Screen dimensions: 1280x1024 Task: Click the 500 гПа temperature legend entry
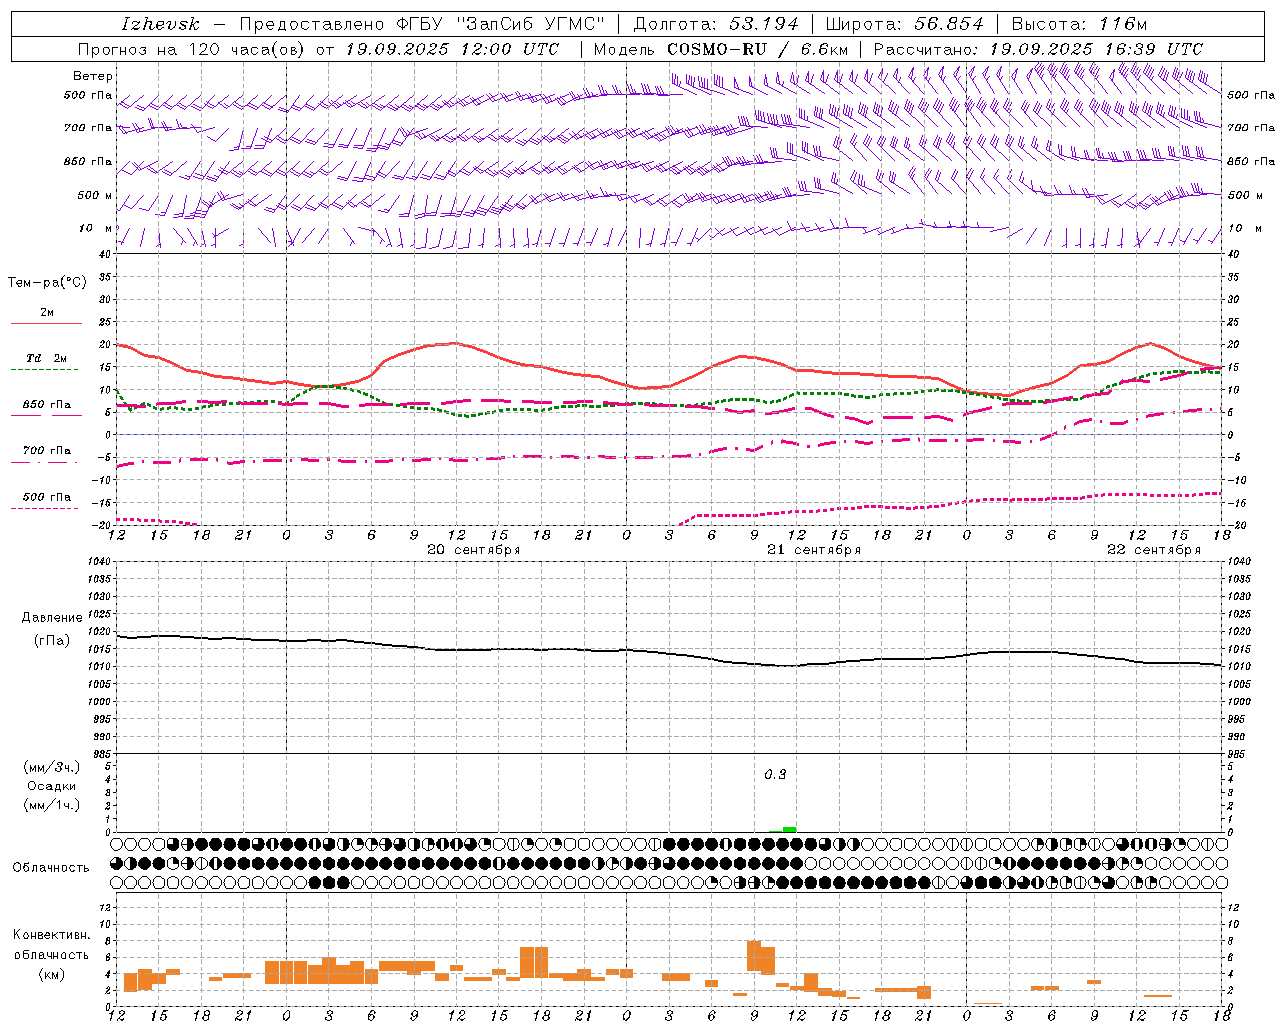tap(47, 497)
